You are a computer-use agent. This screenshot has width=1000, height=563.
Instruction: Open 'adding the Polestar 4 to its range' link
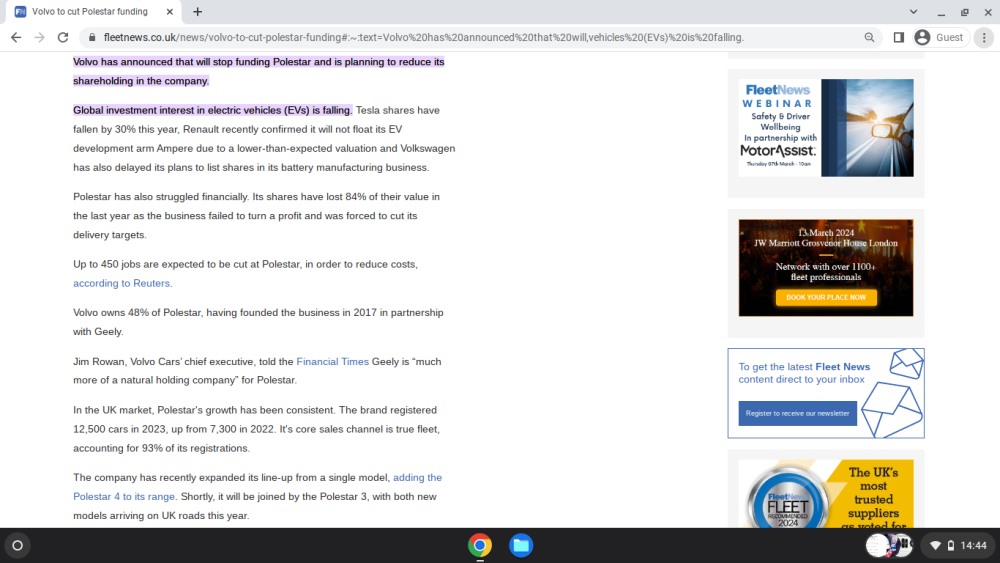[258, 487]
